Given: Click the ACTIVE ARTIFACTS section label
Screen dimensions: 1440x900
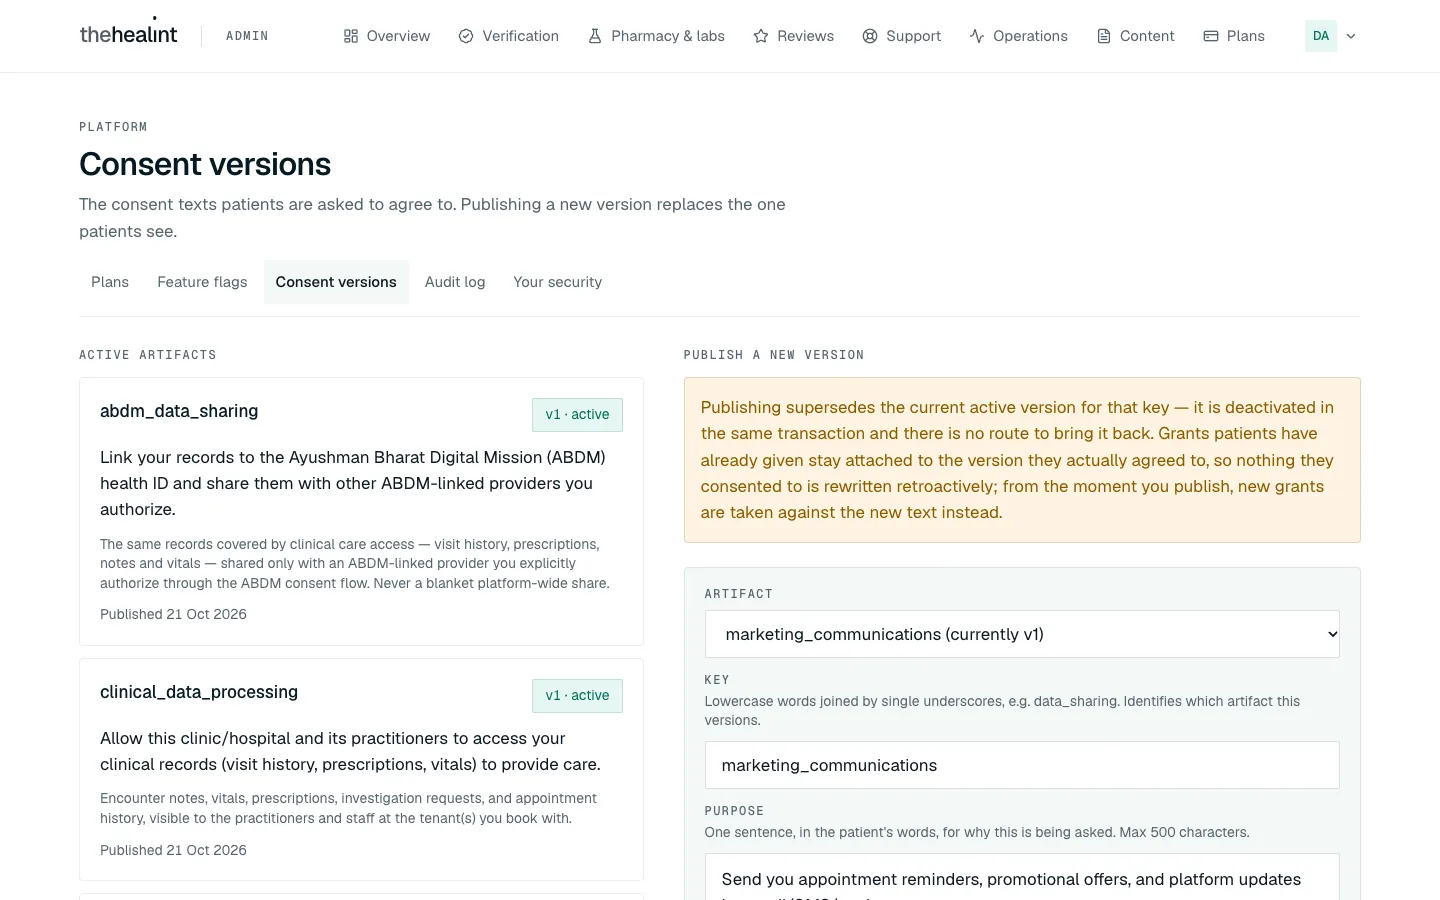Looking at the screenshot, I should pyautogui.click(x=148, y=355).
